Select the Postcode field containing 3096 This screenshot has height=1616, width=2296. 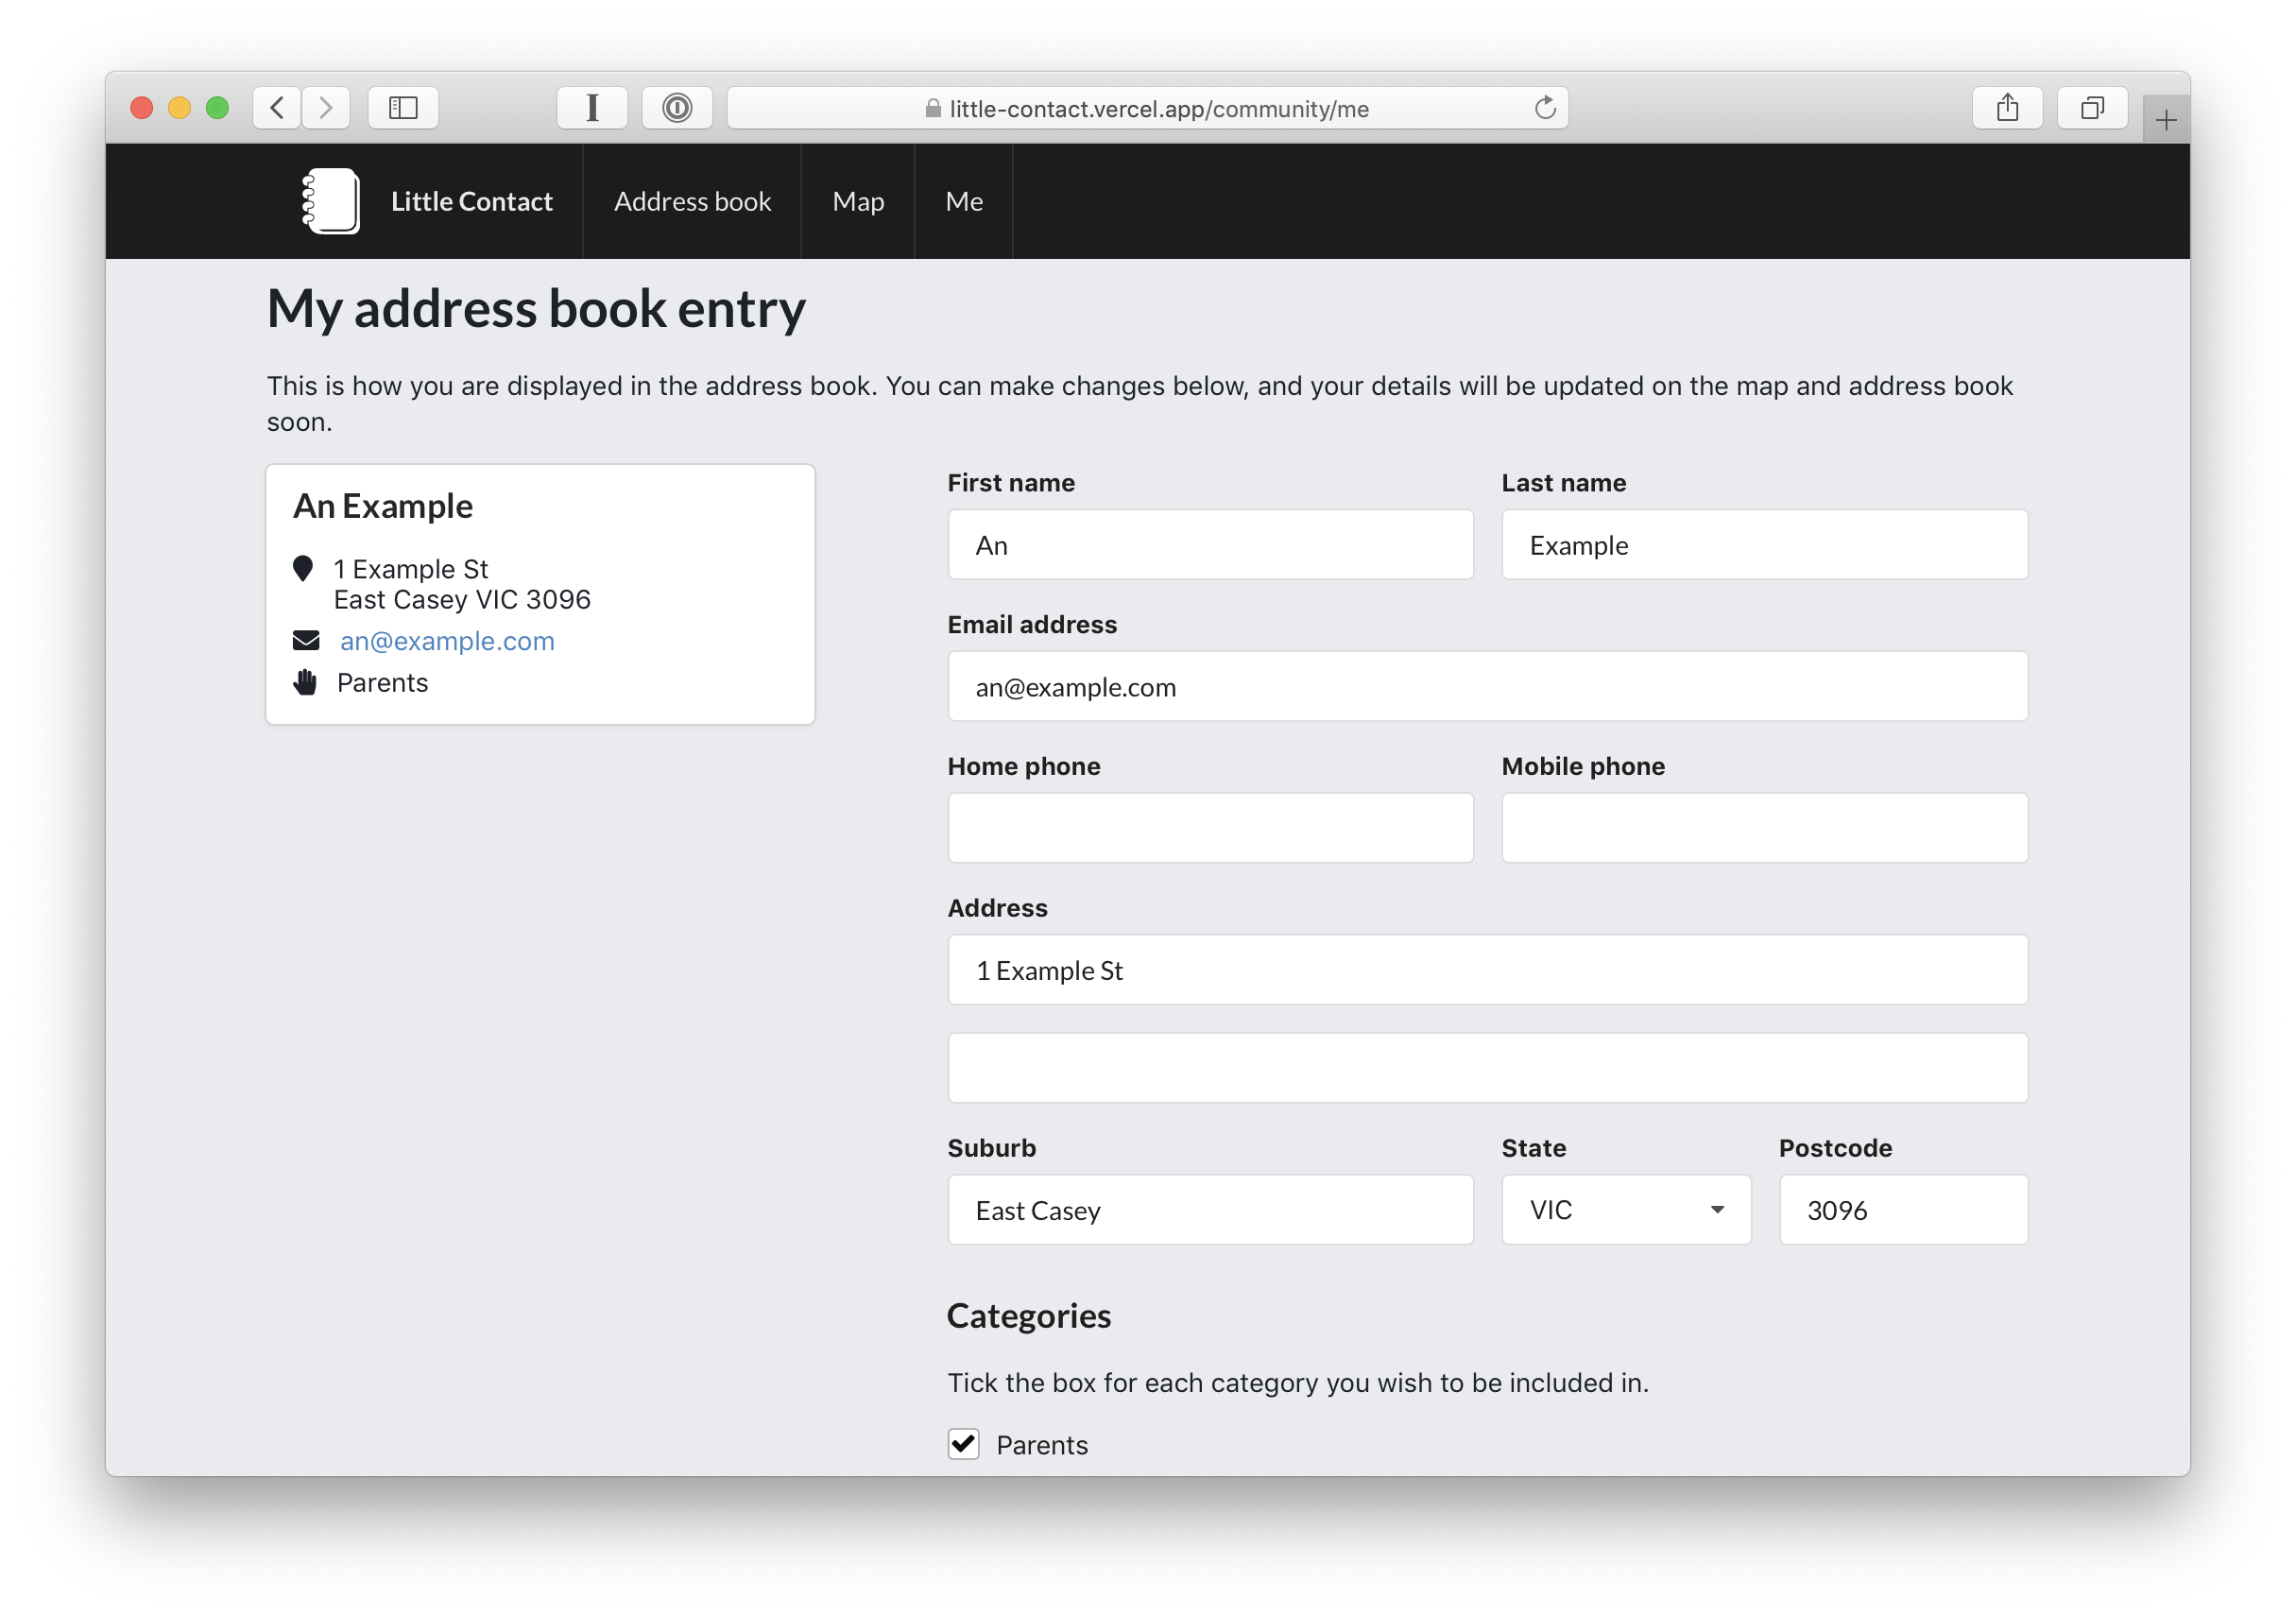(x=1903, y=1210)
